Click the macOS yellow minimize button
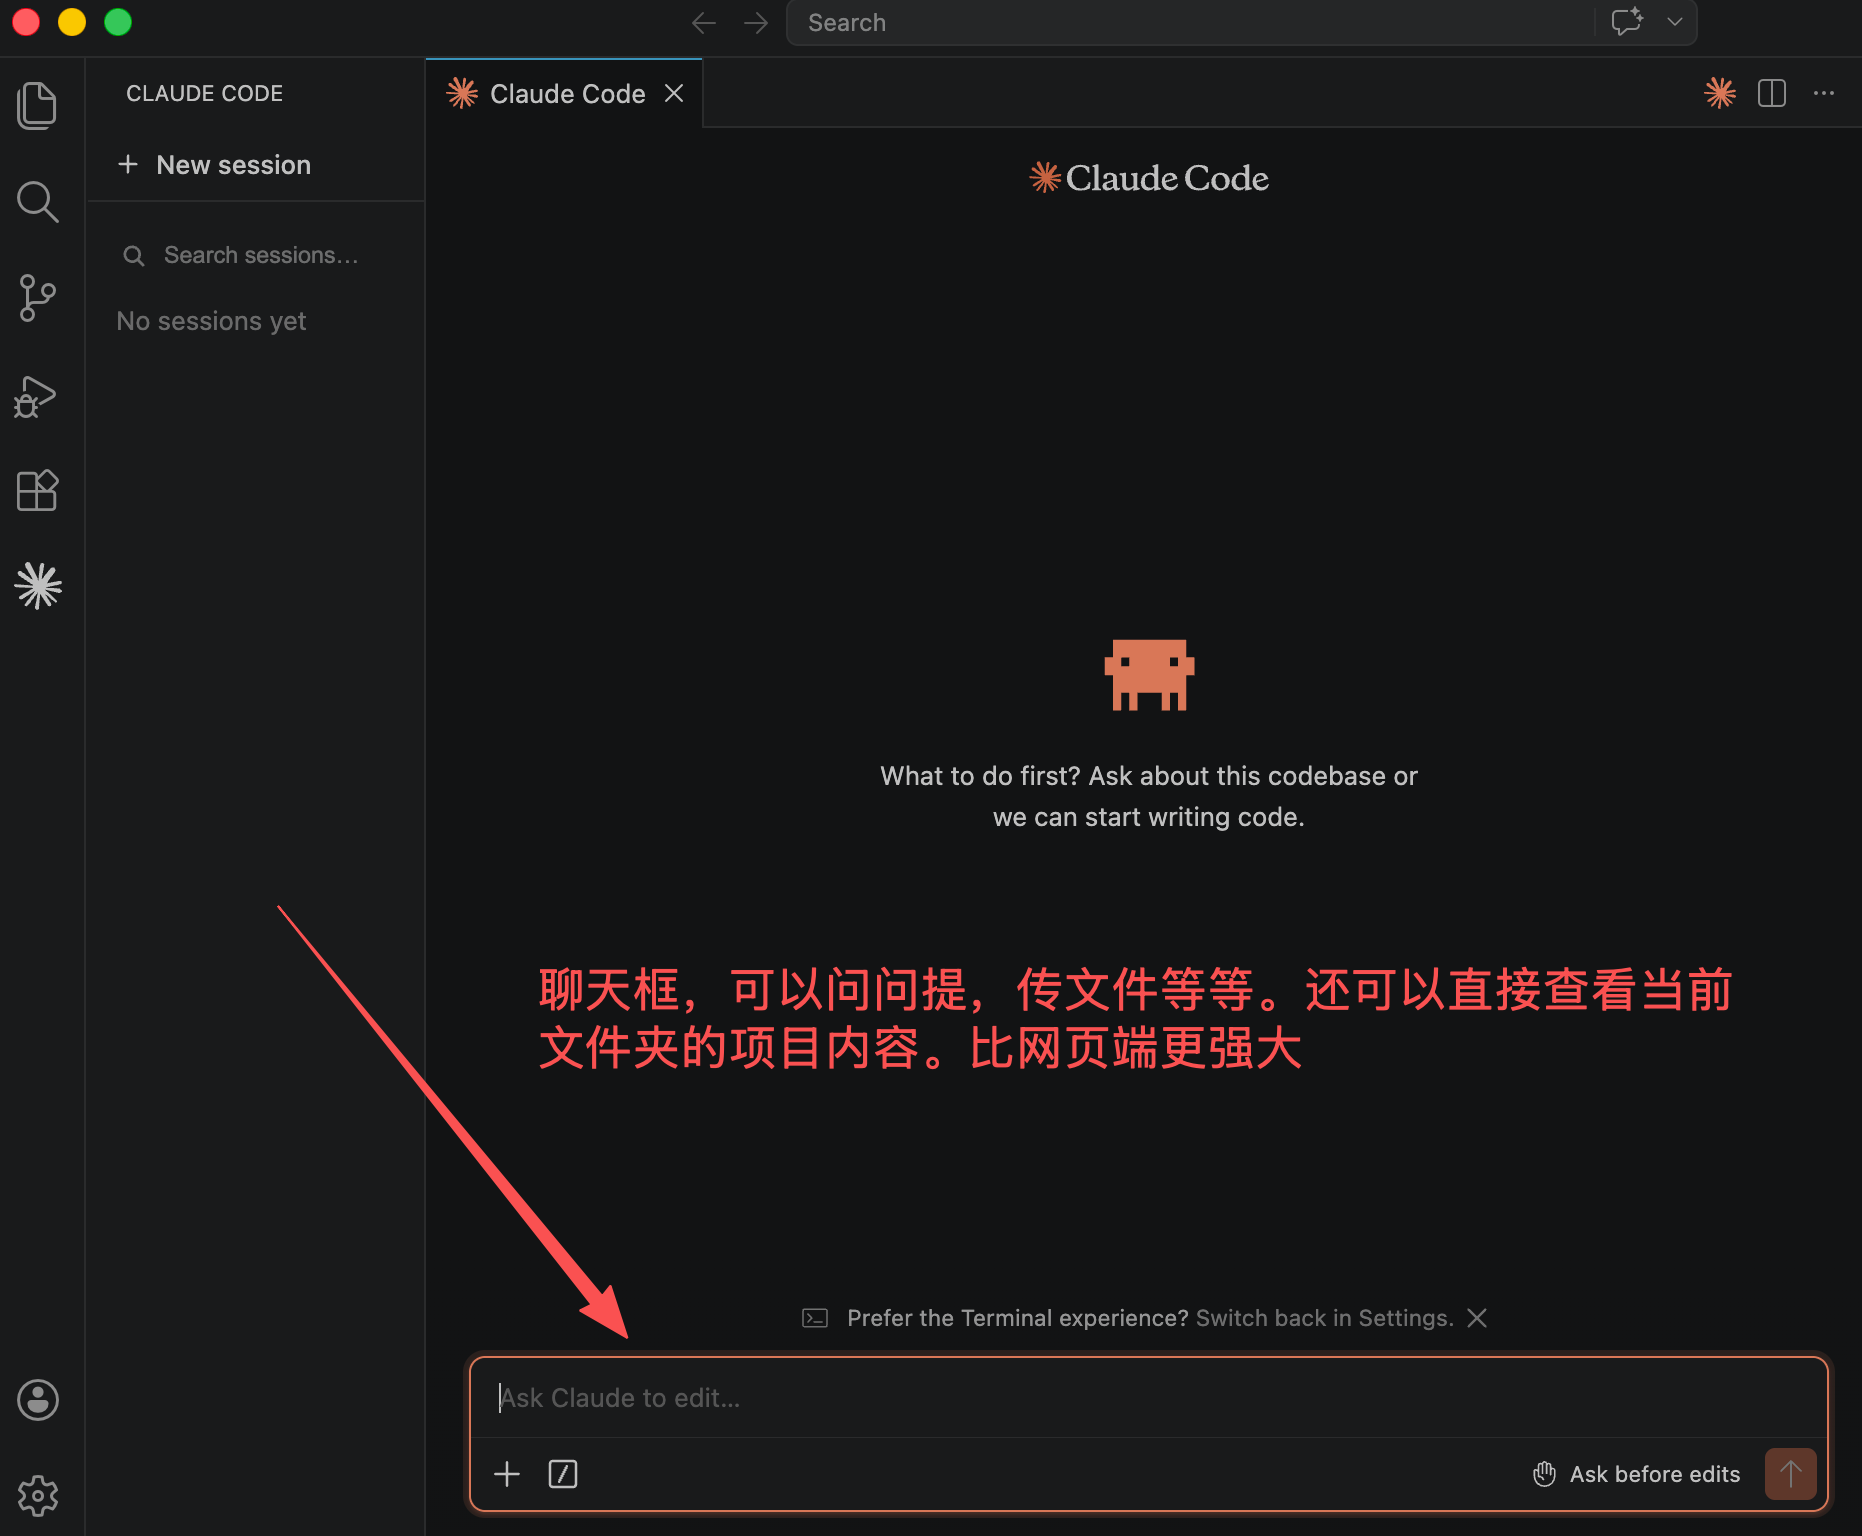 click(72, 22)
